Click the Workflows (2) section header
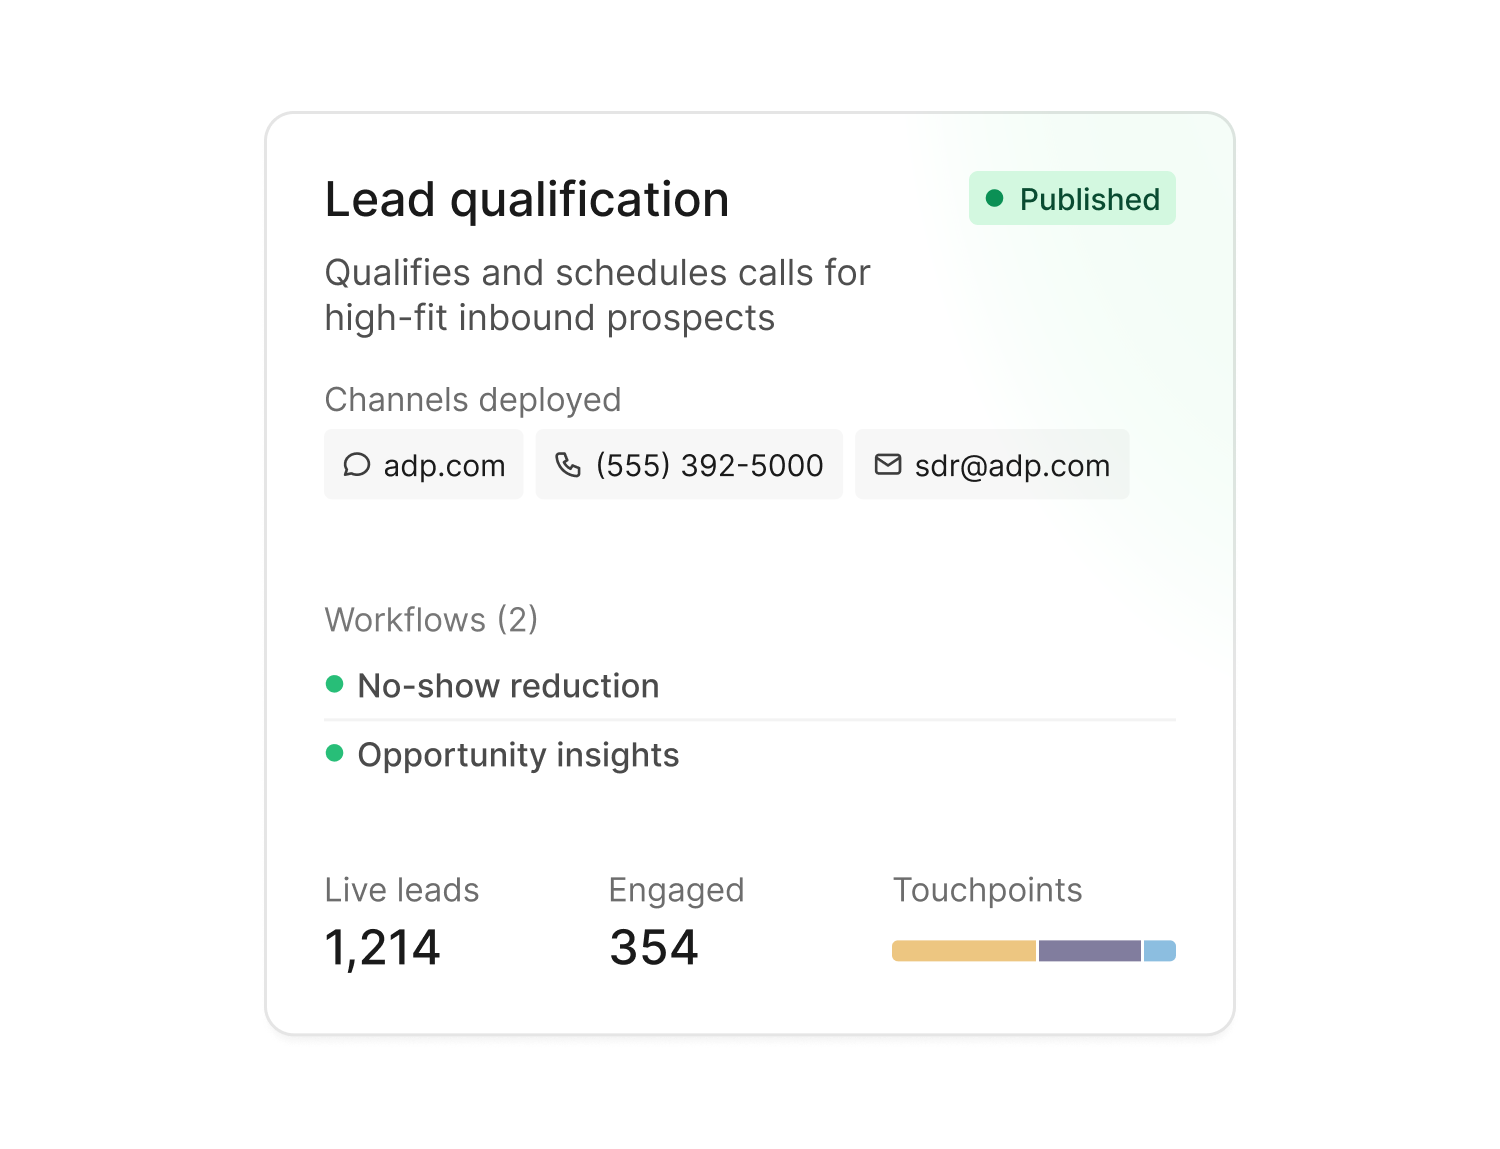The height and width of the screenshot is (1149, 1500). 431,620
